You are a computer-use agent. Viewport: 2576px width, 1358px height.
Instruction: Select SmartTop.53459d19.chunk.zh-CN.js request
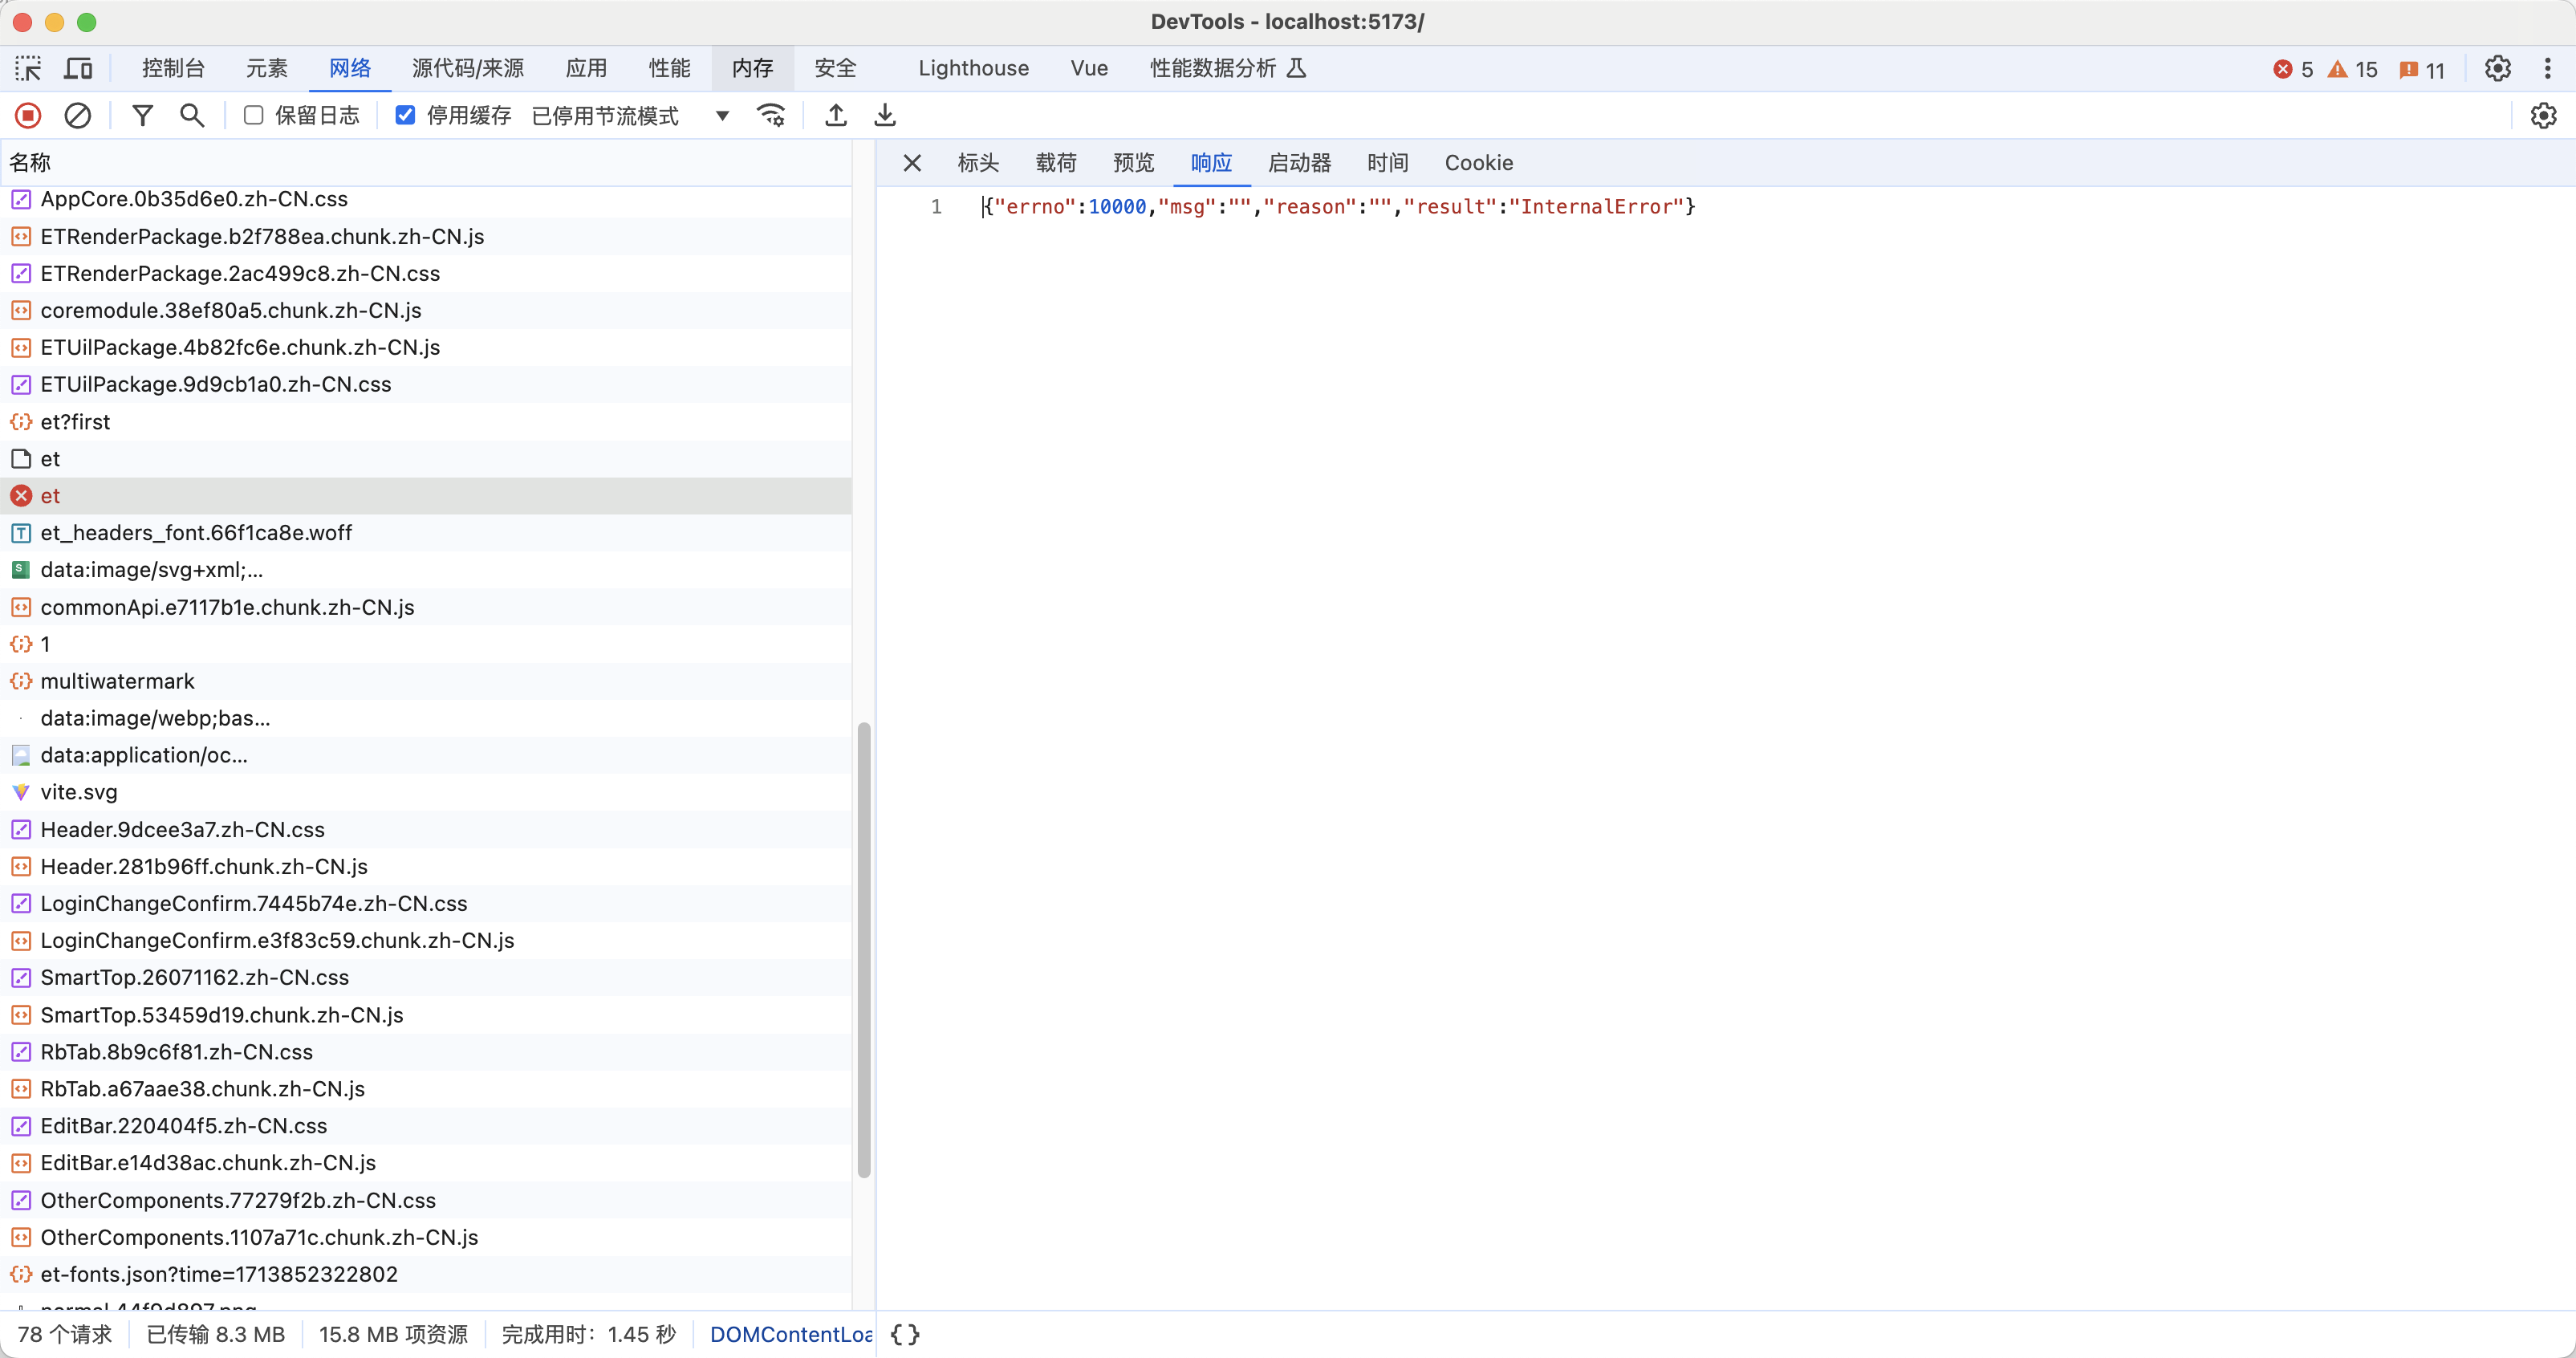click(426, 1015)
